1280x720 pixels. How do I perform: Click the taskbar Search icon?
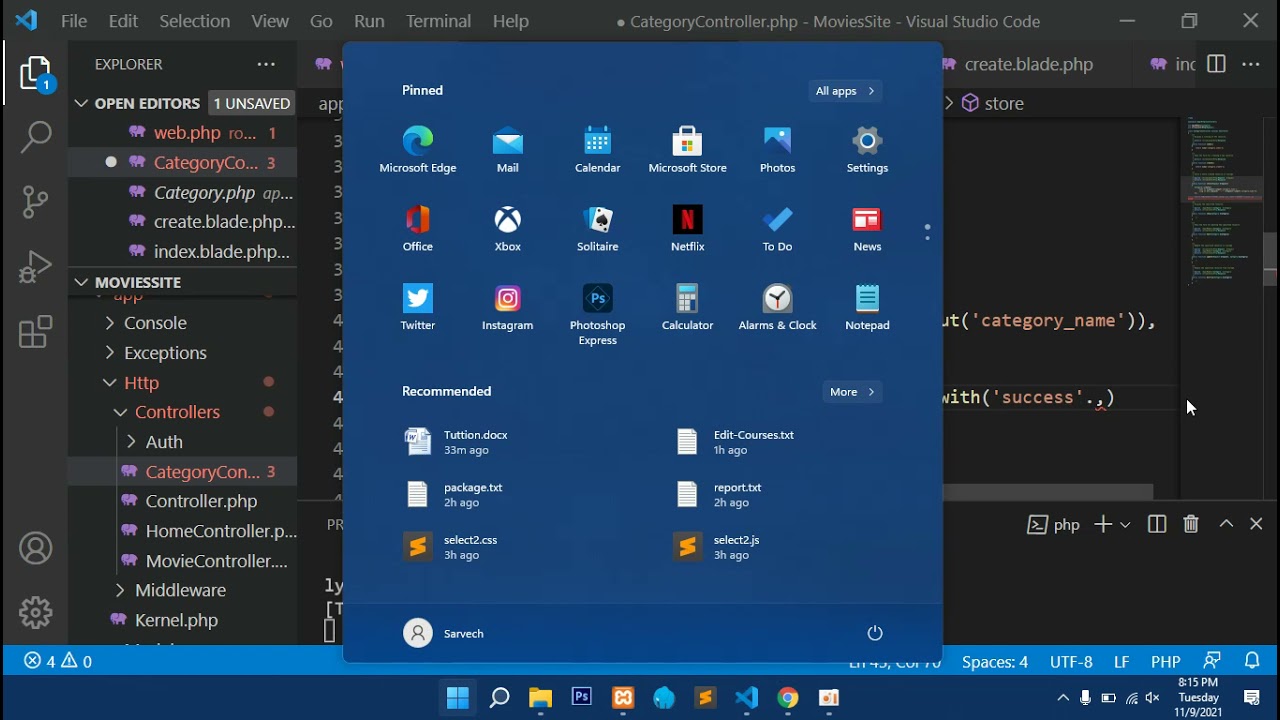point(499,698)
